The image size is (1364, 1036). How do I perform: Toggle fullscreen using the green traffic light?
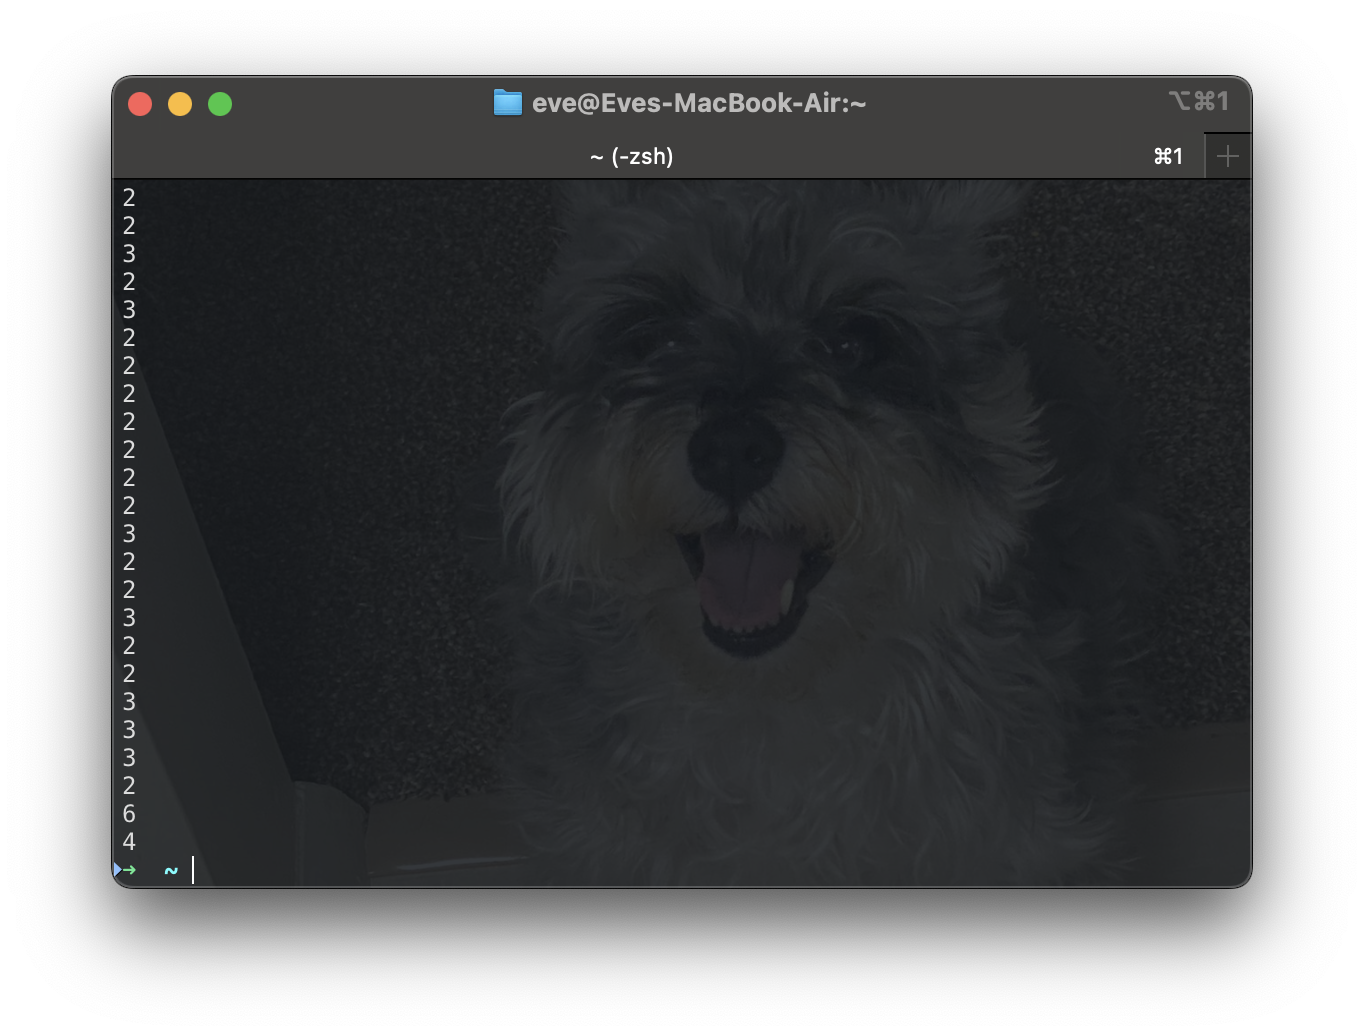[220, 103]
